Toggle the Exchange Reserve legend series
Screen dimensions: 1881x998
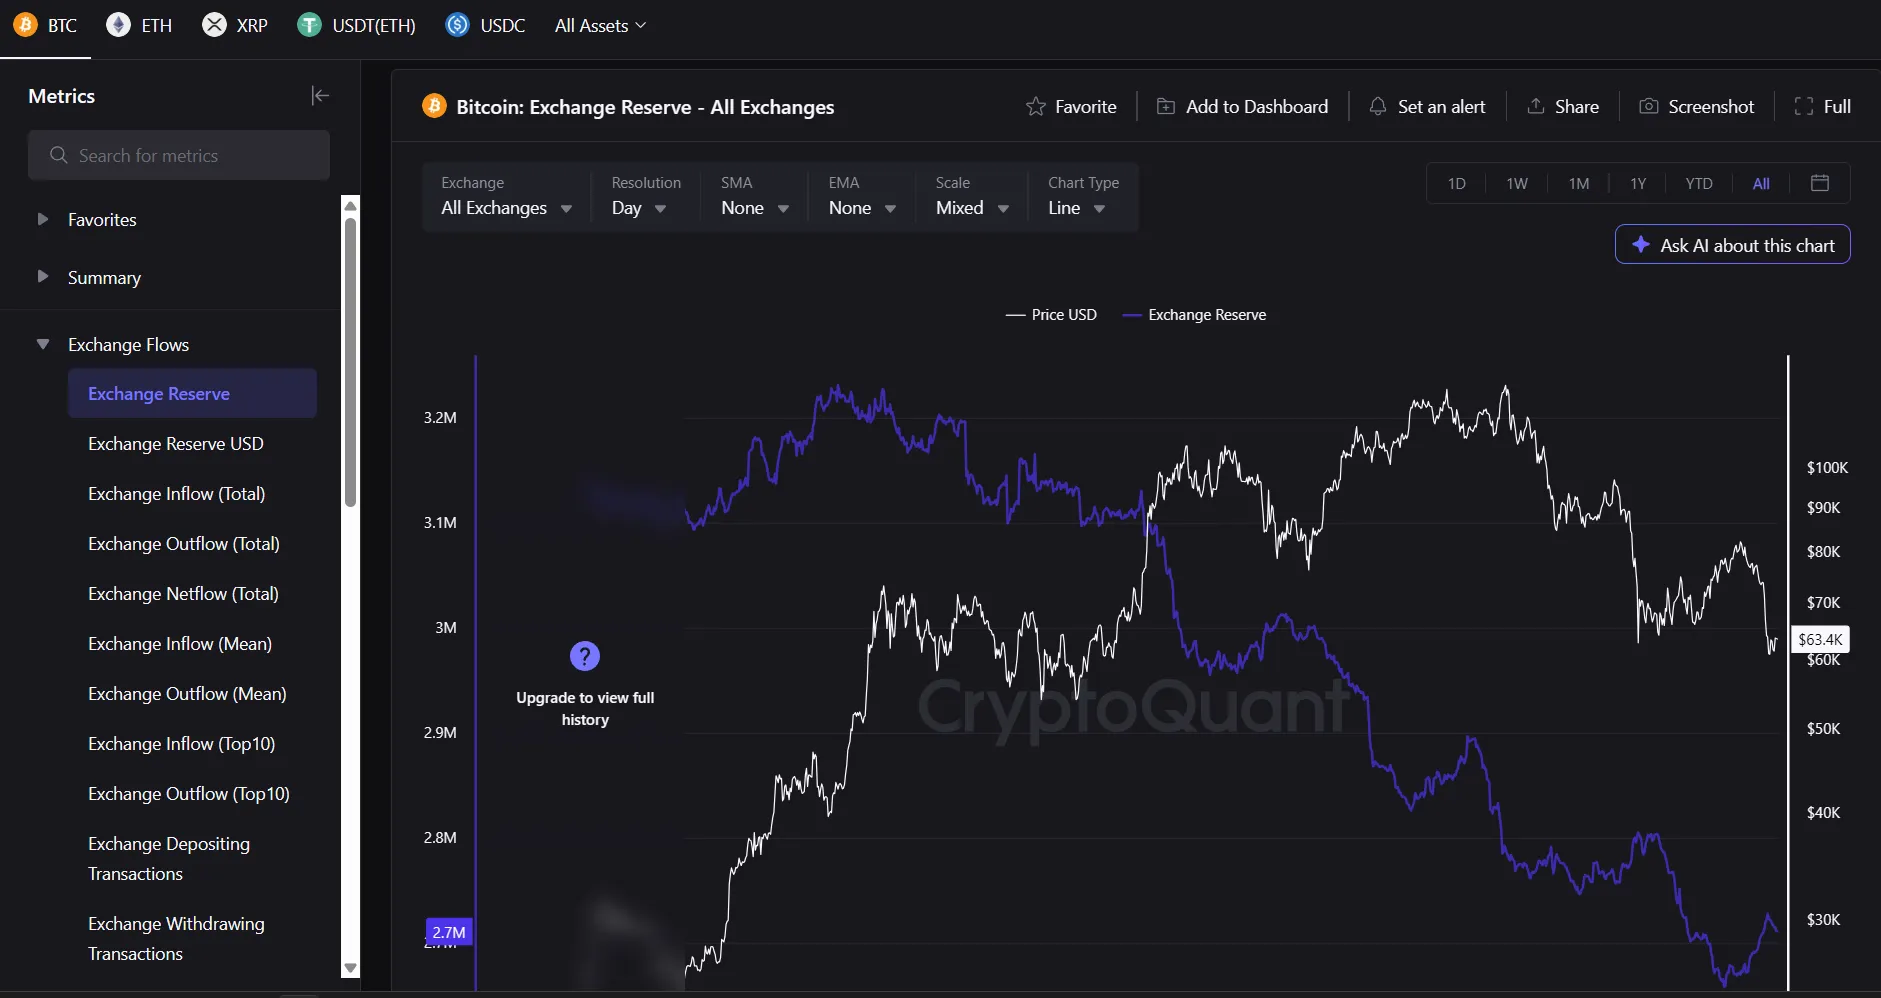(x=1194, y=314)
